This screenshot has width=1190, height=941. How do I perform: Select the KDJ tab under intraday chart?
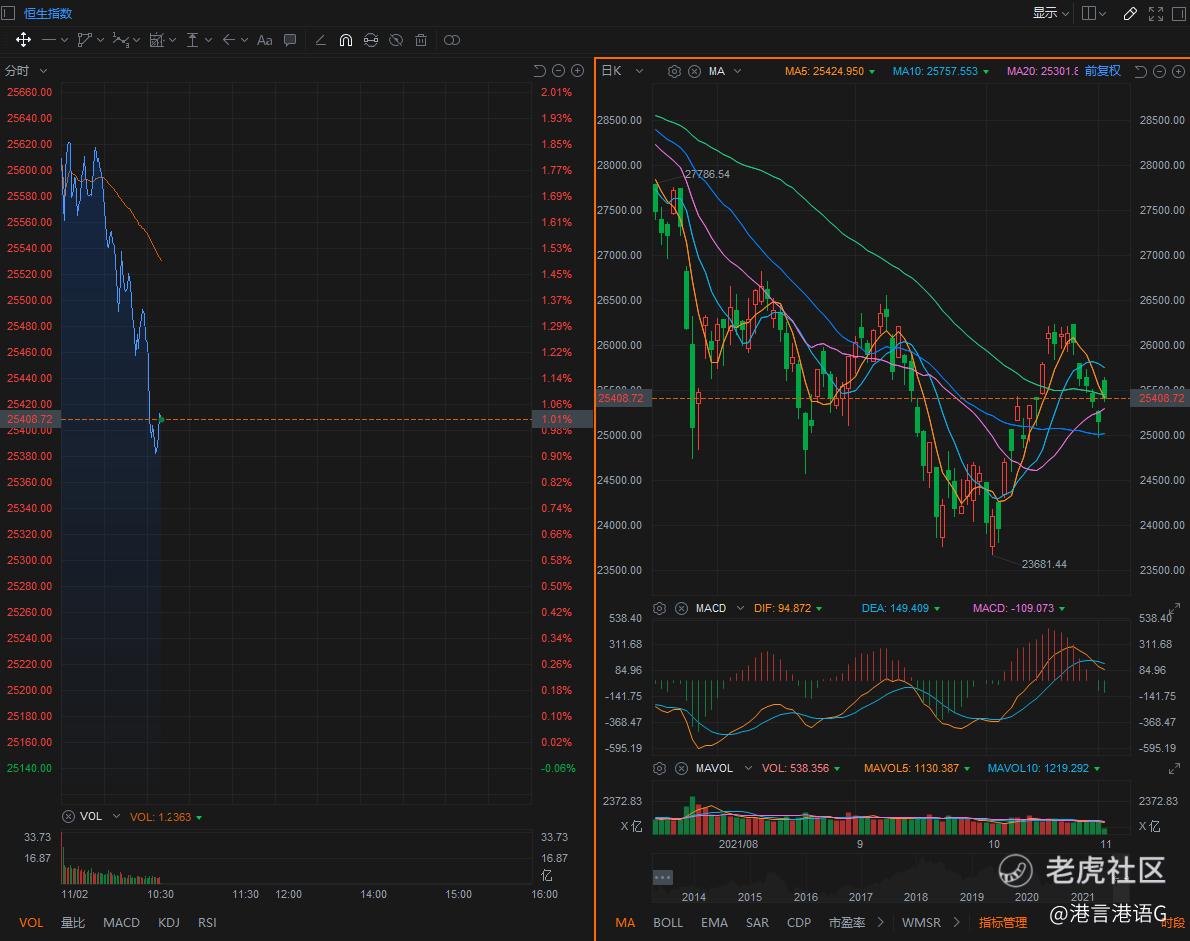(x=169, y=922)
